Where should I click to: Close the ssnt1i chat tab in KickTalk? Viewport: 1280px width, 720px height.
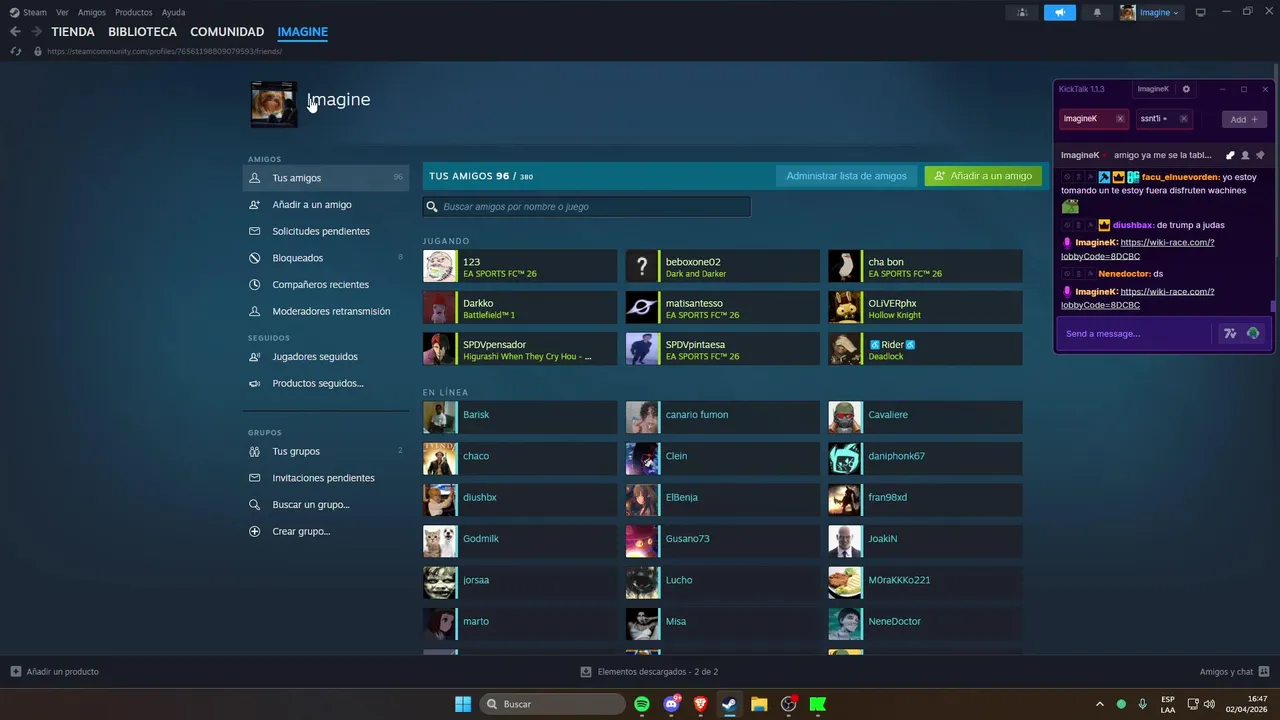[1184, 119]
